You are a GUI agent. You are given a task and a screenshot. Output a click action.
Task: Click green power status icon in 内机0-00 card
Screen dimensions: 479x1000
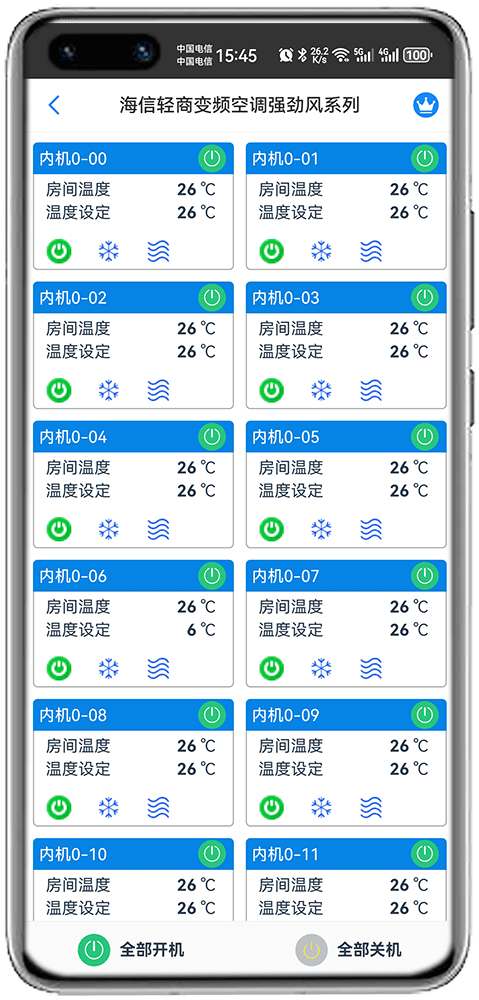(x=59, y=251)
